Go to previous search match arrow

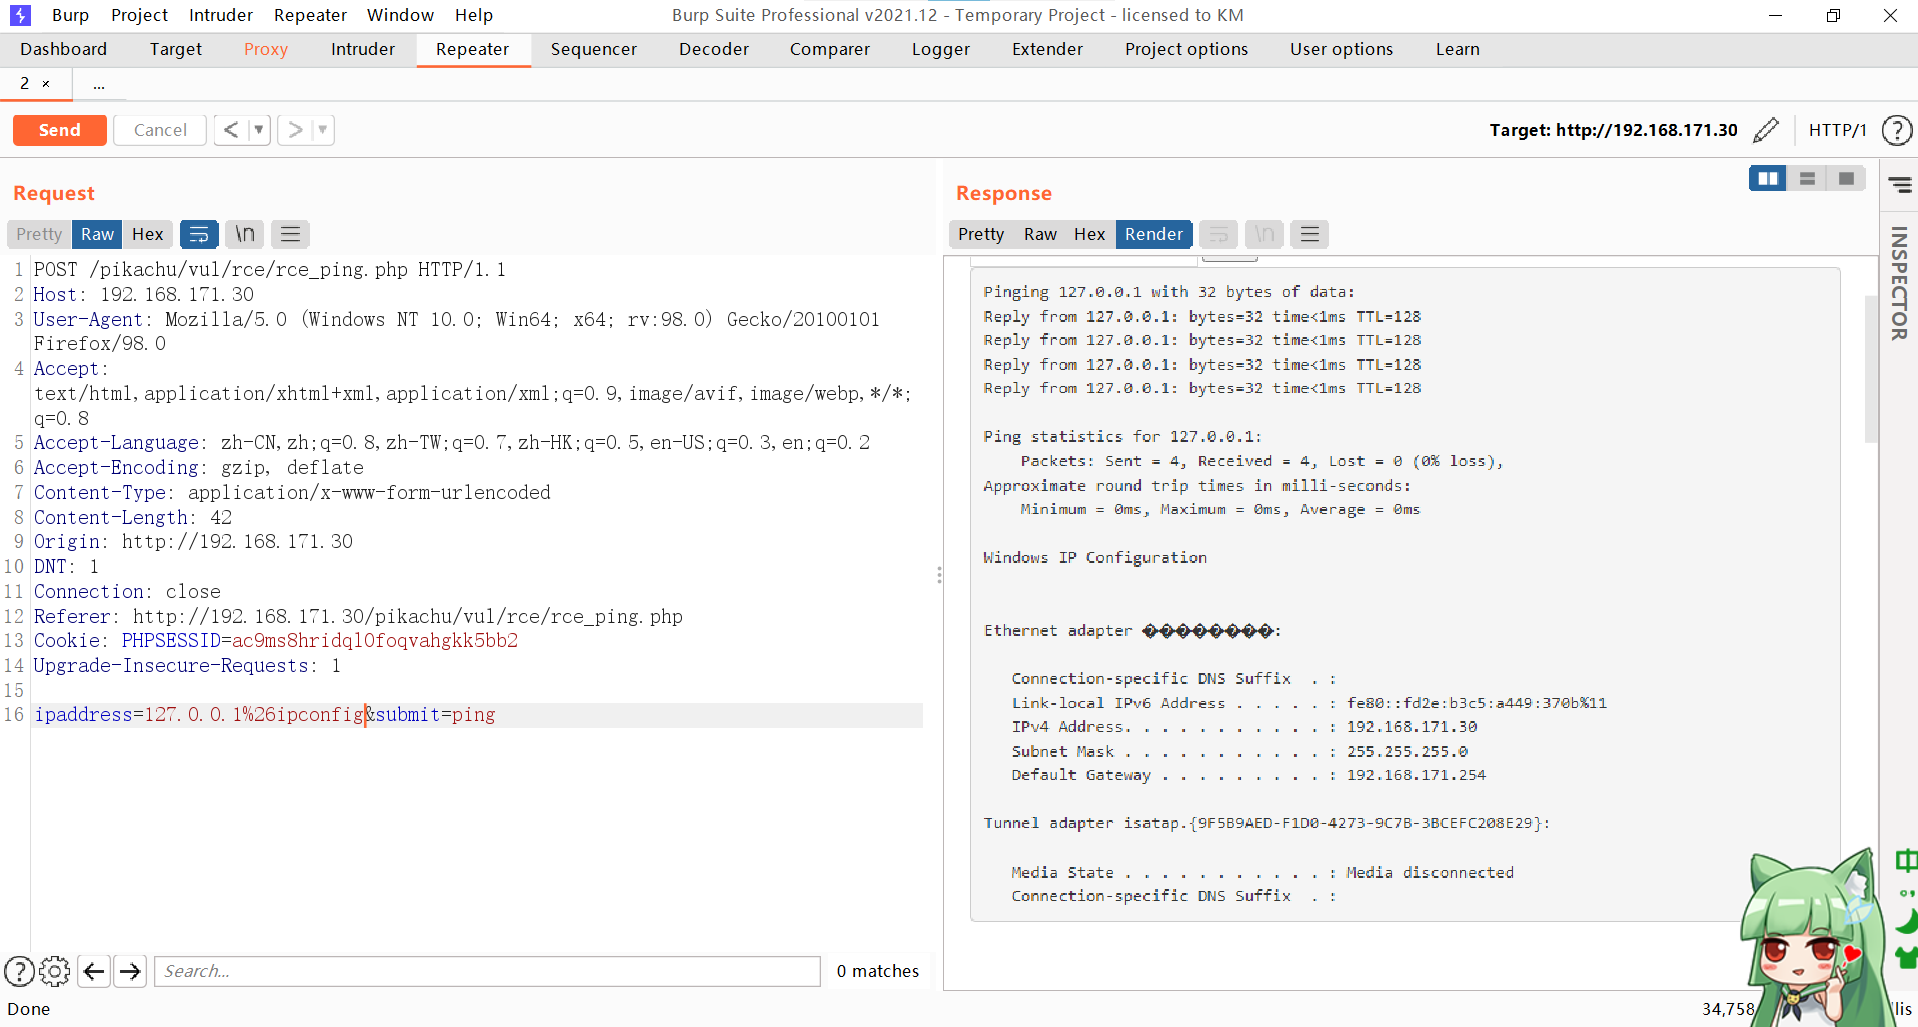(94, 971)
